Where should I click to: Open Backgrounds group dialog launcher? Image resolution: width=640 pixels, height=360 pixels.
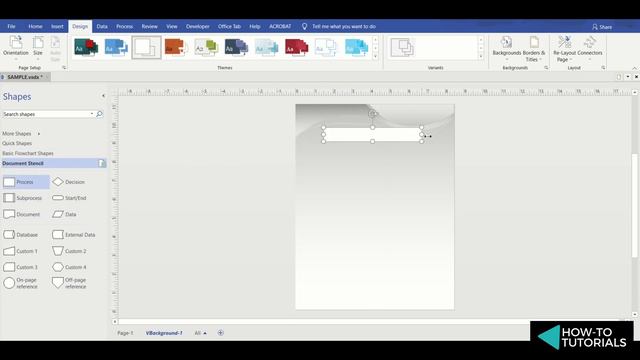[x=546, y=68]
